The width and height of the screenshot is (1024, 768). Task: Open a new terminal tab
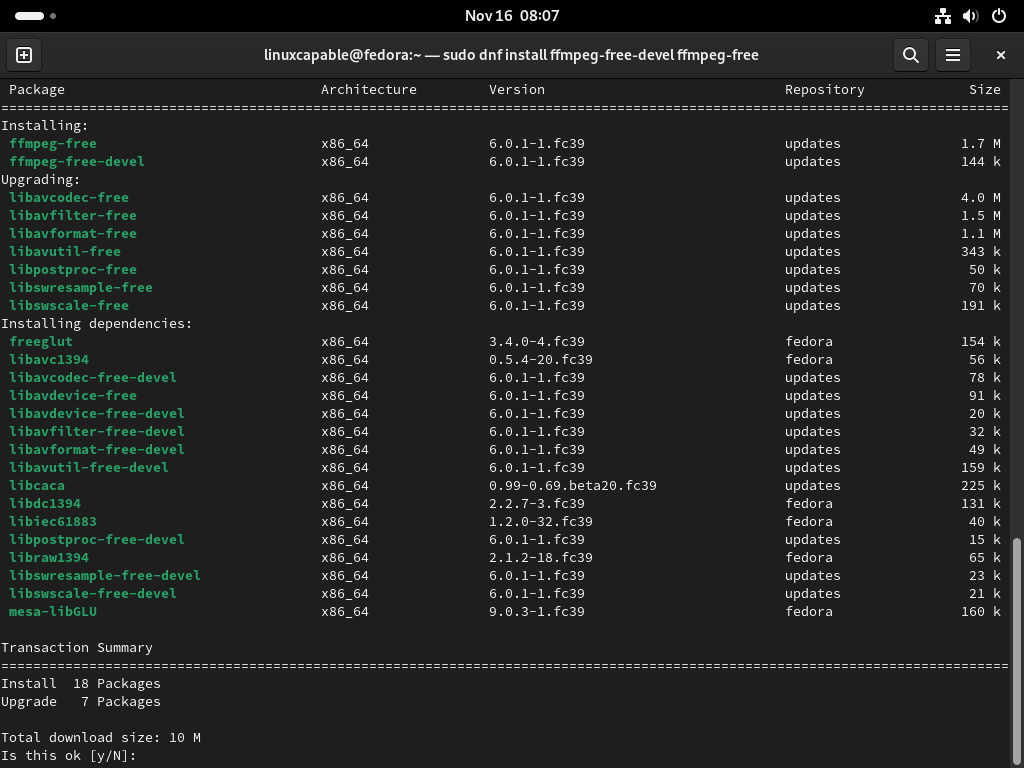point(24,55)
